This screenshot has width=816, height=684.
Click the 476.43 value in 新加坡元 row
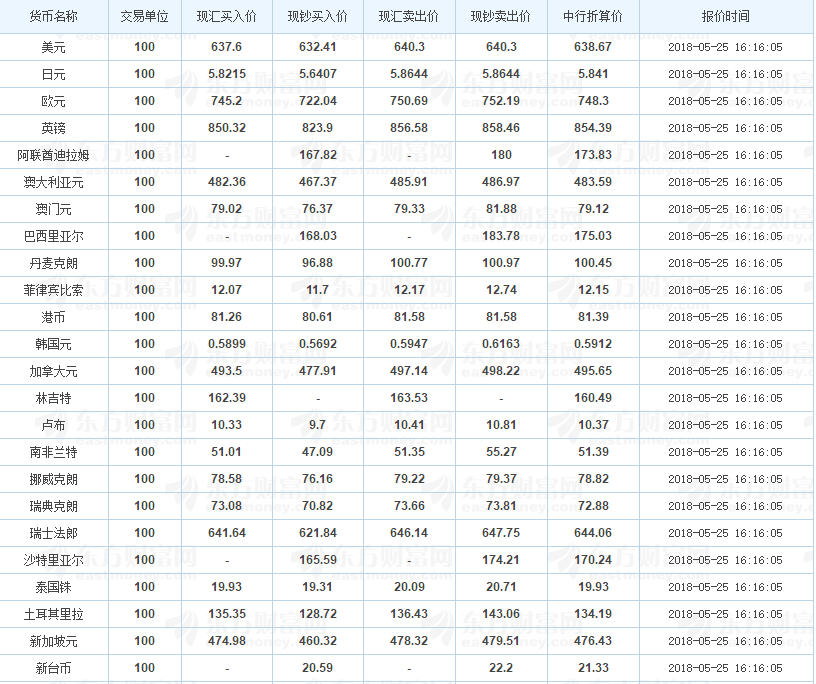point(593,641)
